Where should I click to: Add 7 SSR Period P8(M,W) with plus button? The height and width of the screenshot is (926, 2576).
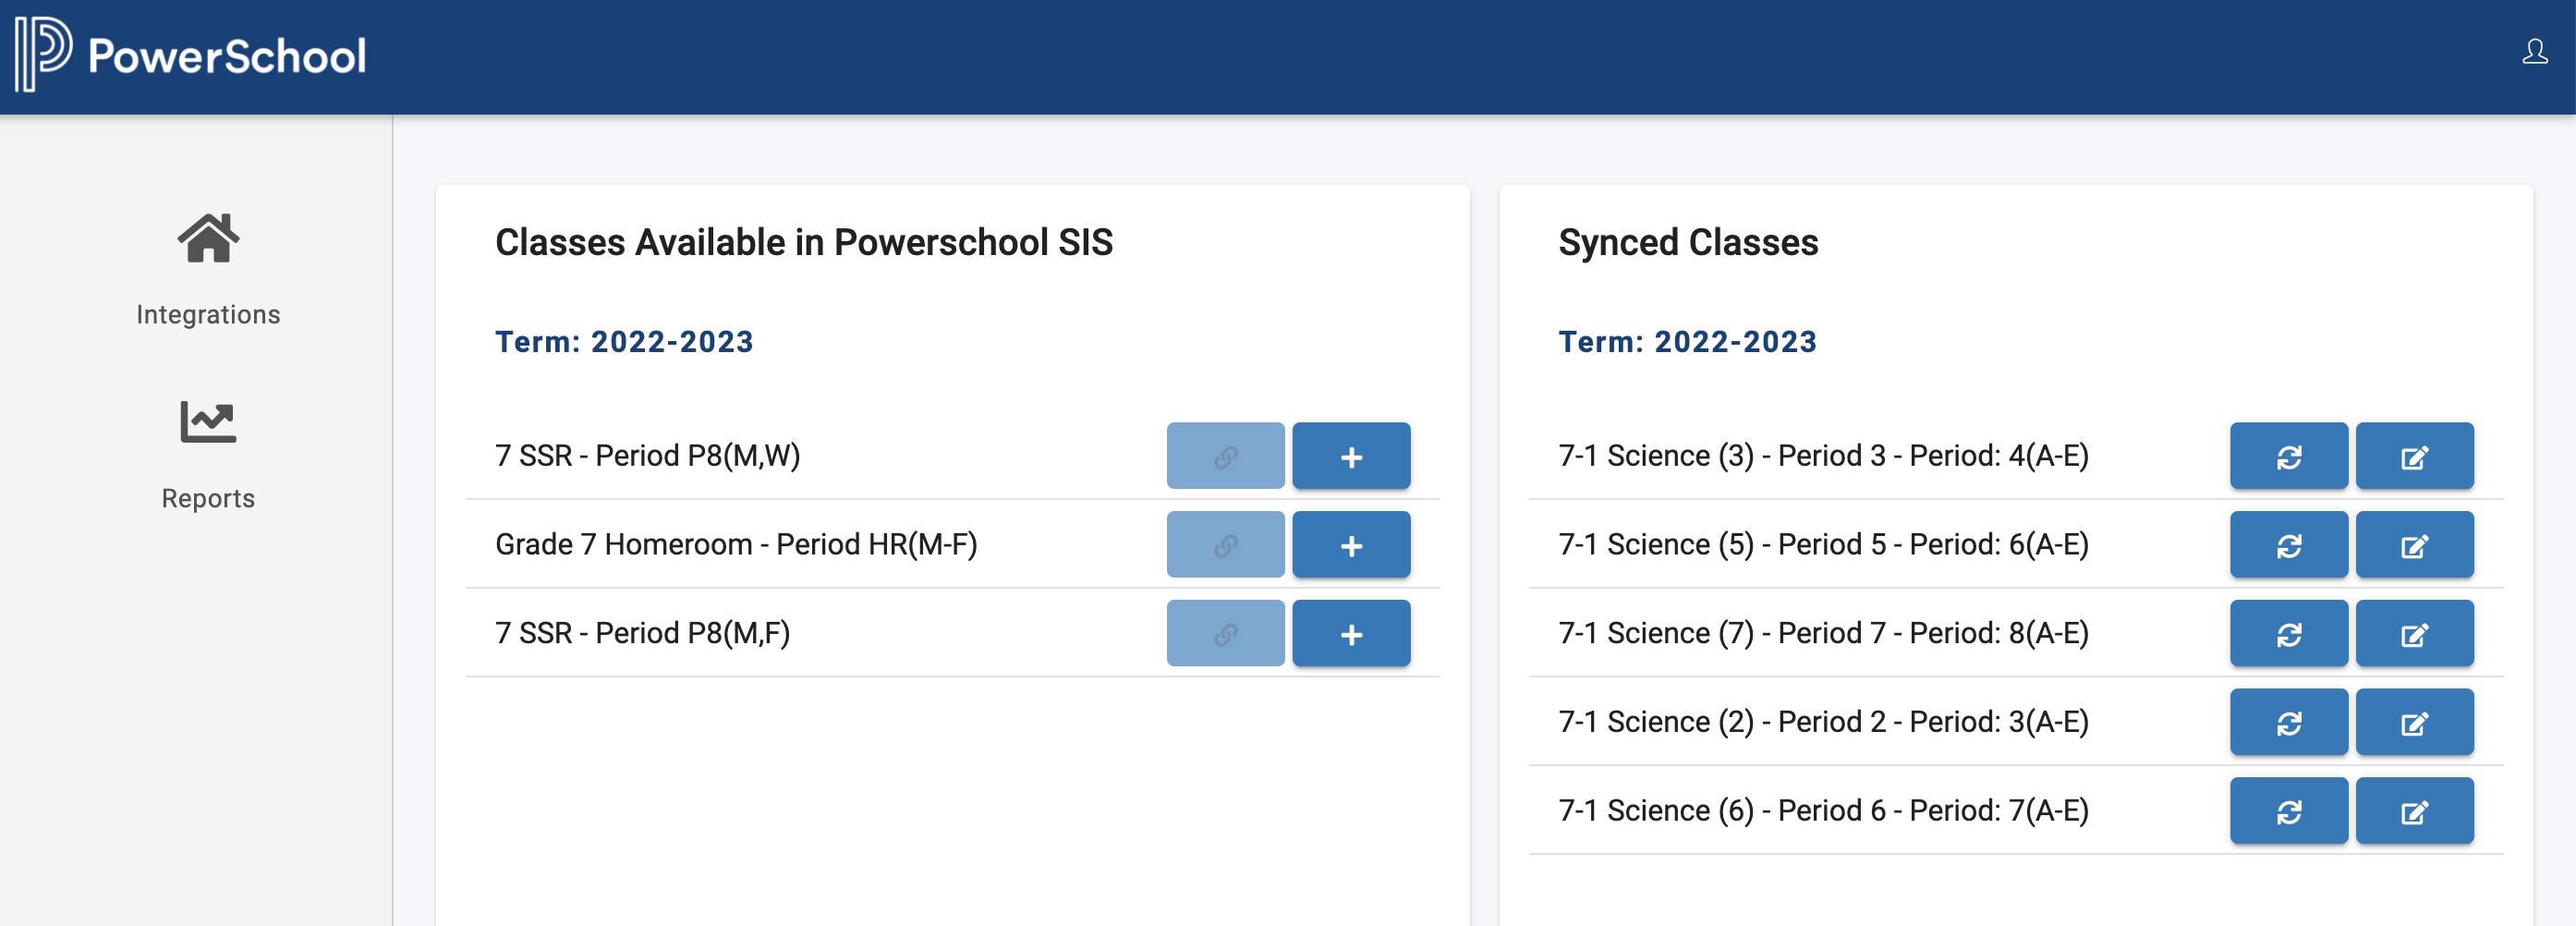click(x=1351, y=456)
